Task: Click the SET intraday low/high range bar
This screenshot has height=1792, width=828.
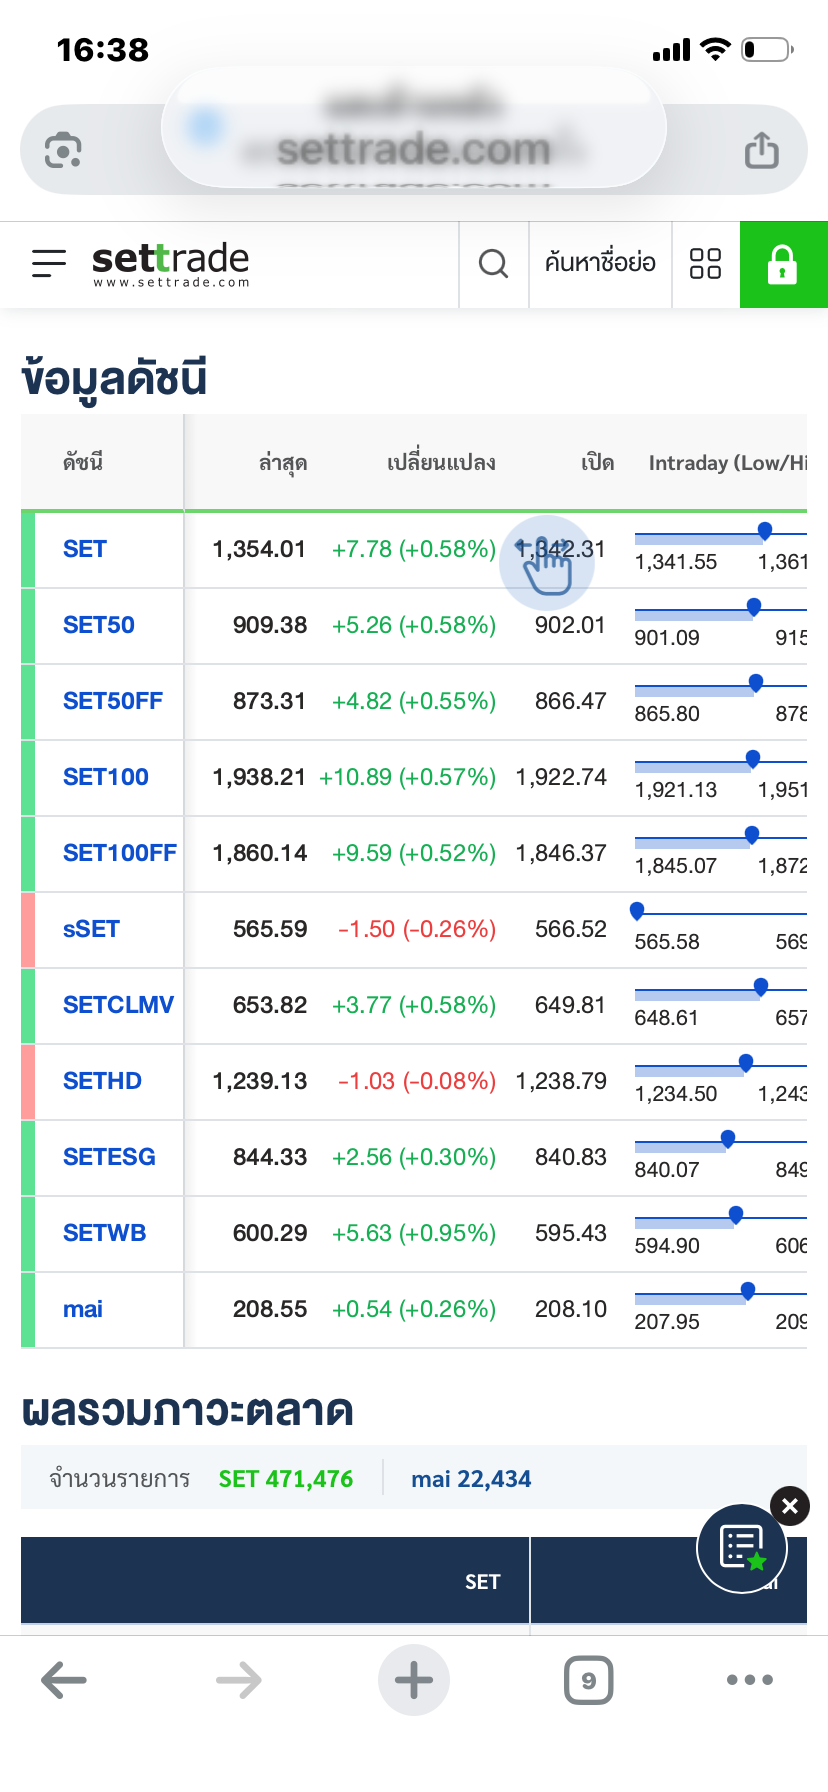Action: tap(720, 538)
